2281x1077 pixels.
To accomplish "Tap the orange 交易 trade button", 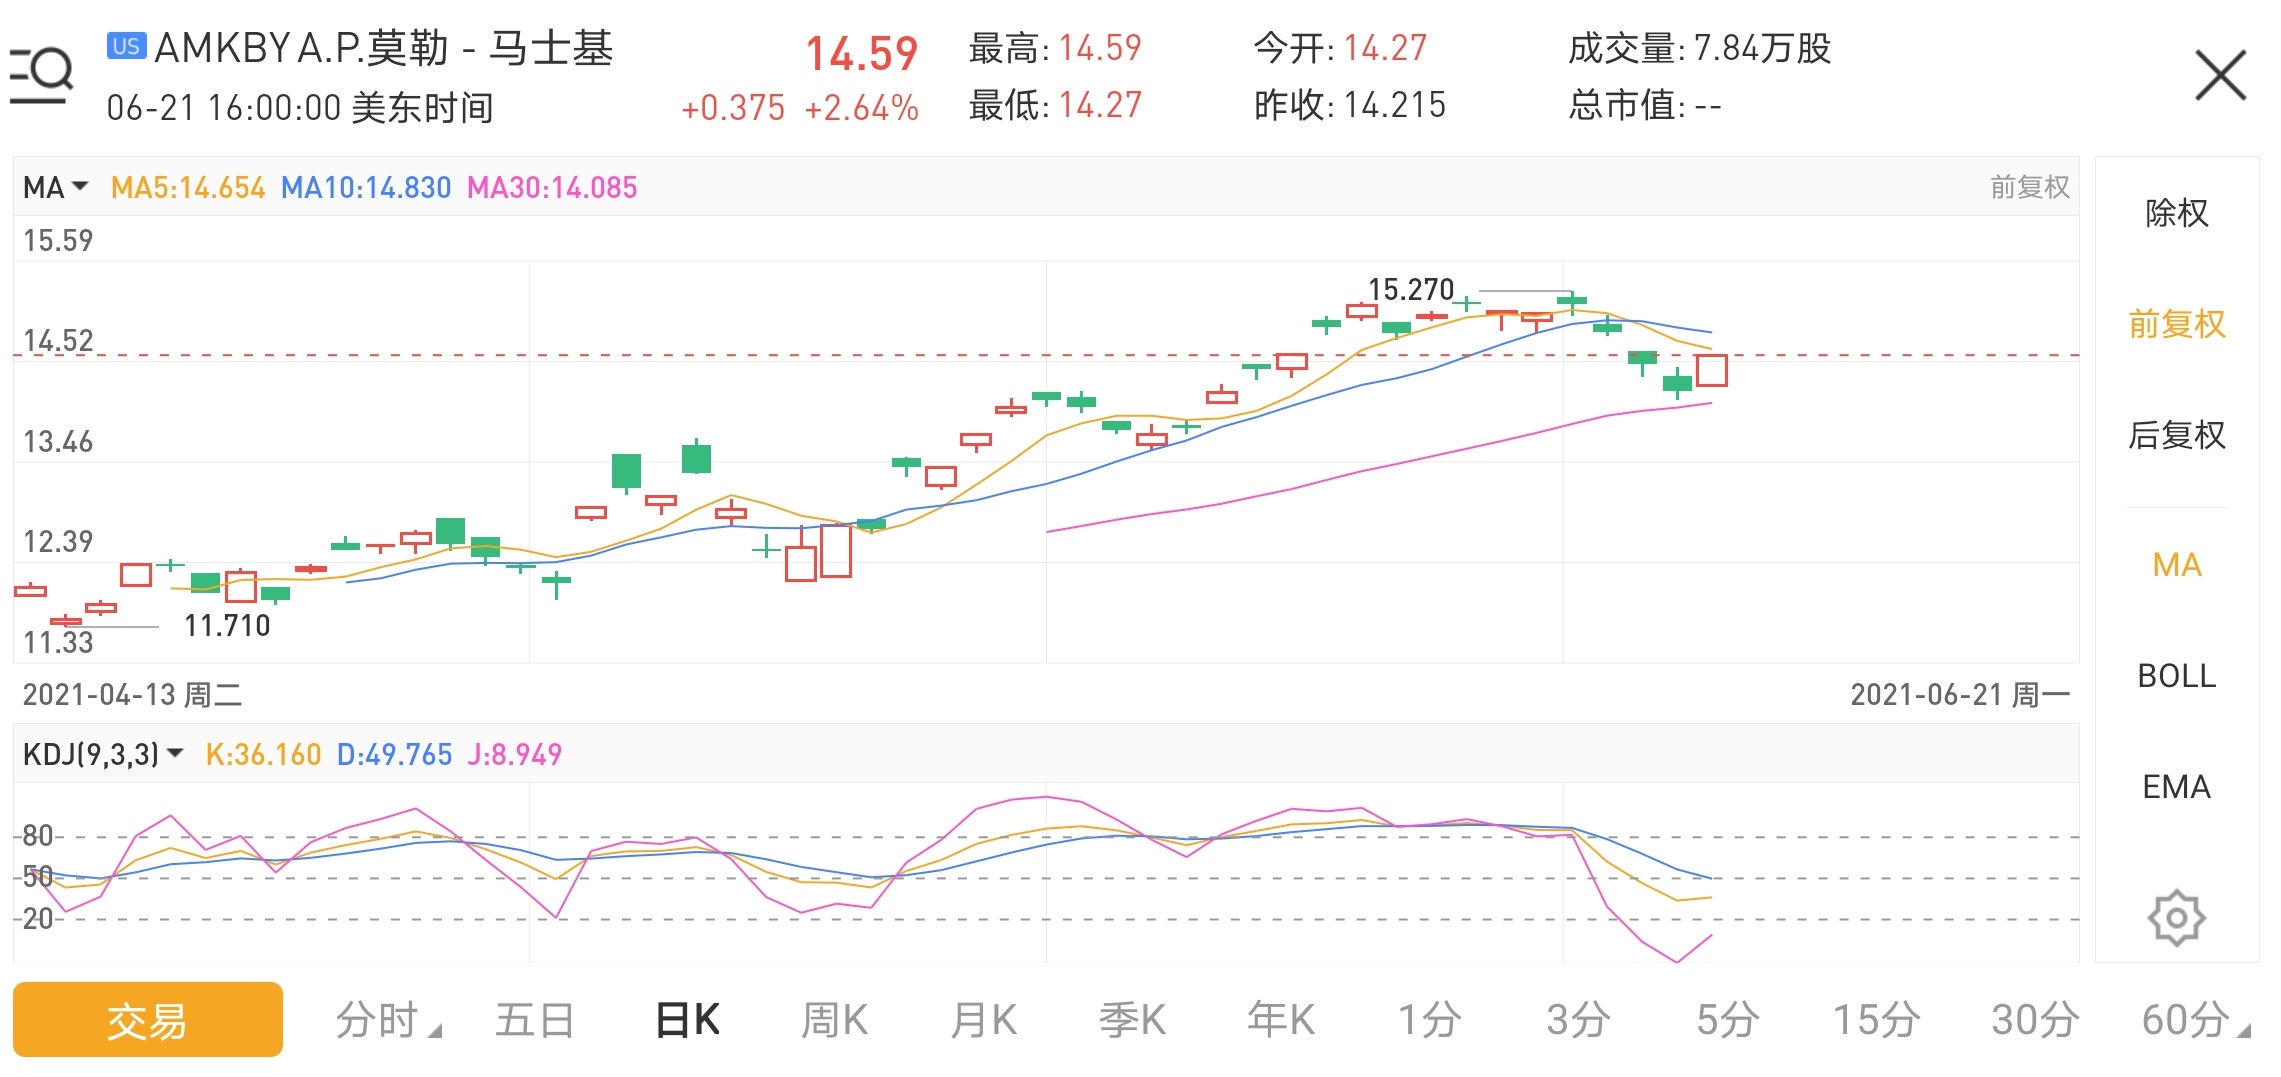I will [x=148, y=1020].
